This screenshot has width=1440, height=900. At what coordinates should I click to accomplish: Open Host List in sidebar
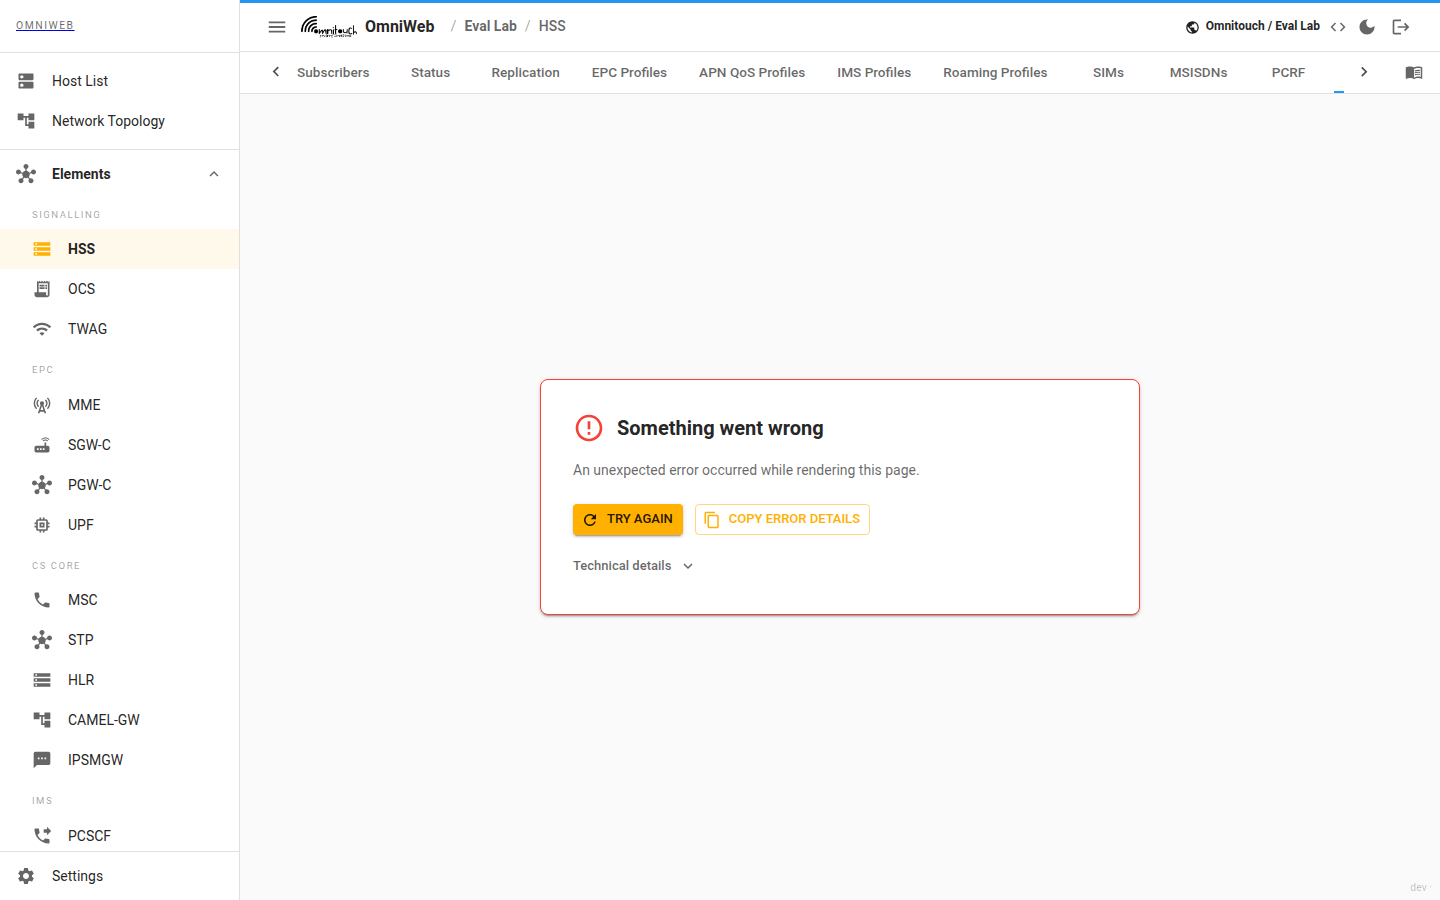coord(120,81)
